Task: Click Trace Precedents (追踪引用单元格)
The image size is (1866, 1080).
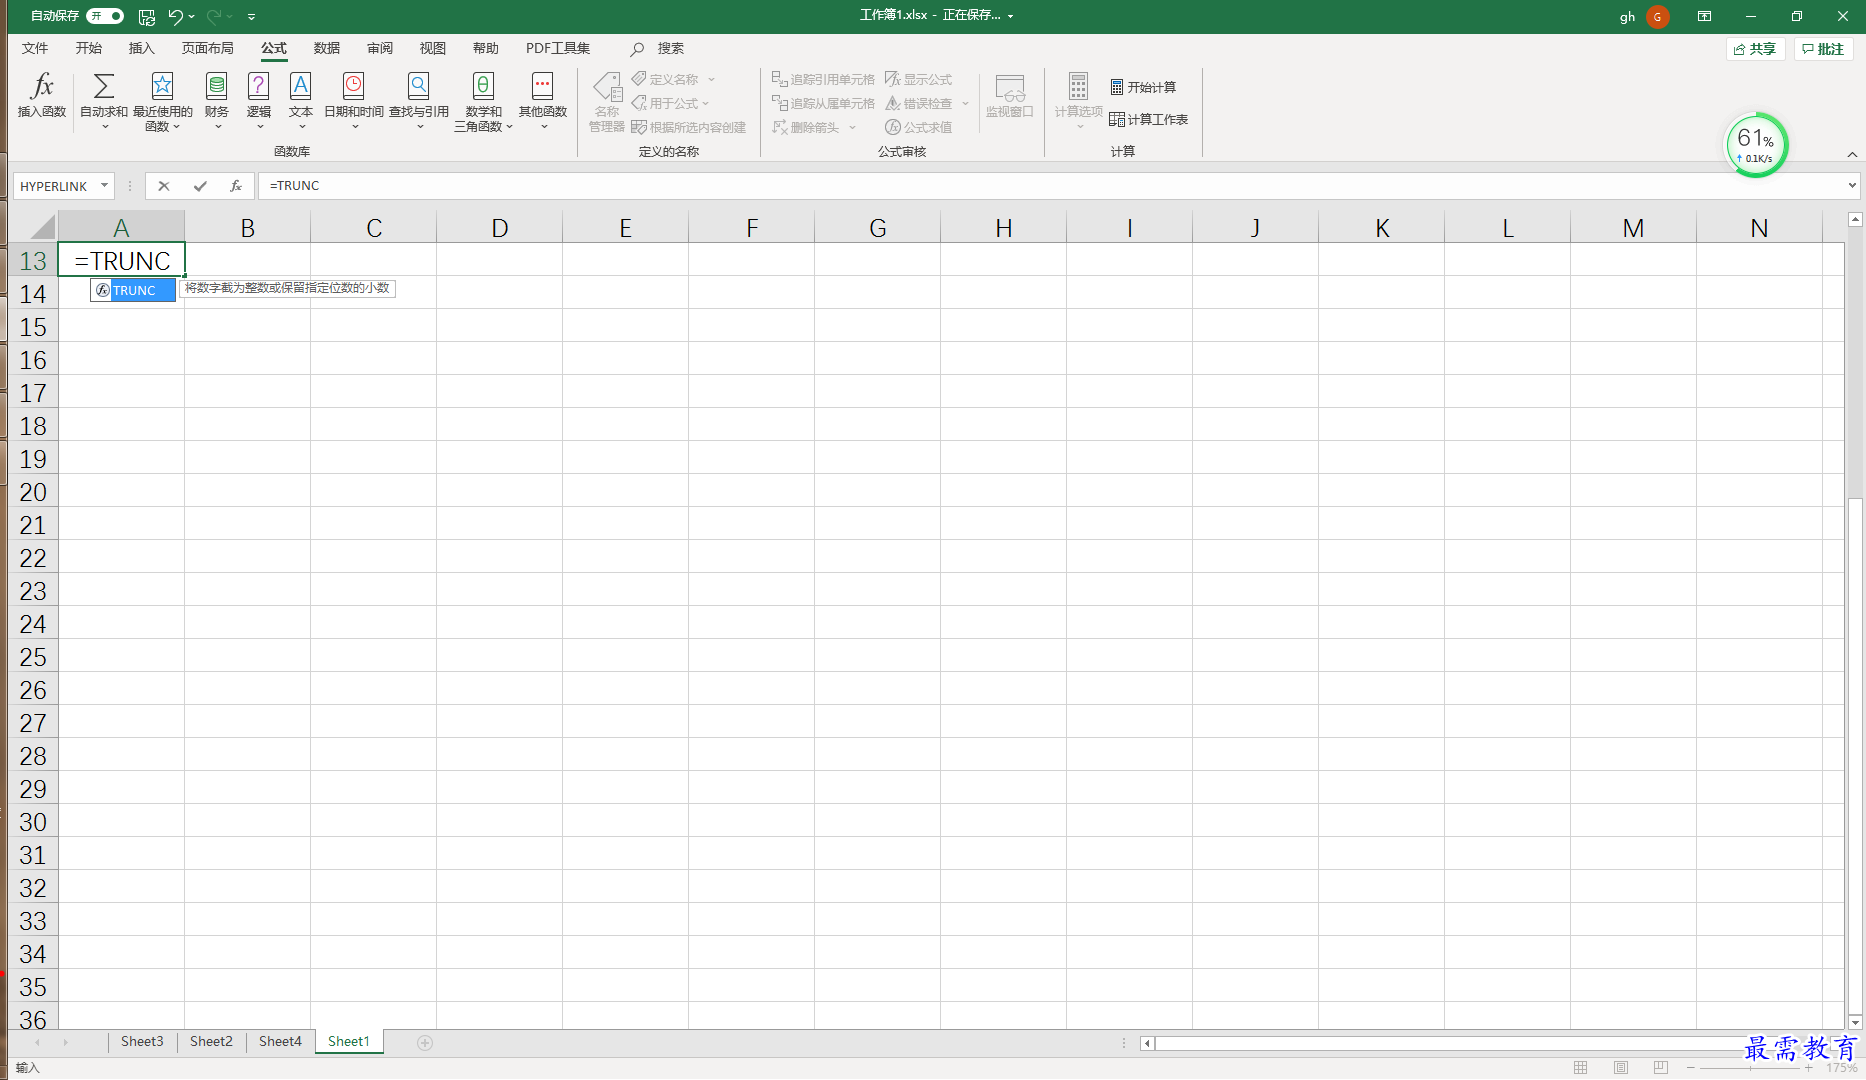Action: click(823, 79)
